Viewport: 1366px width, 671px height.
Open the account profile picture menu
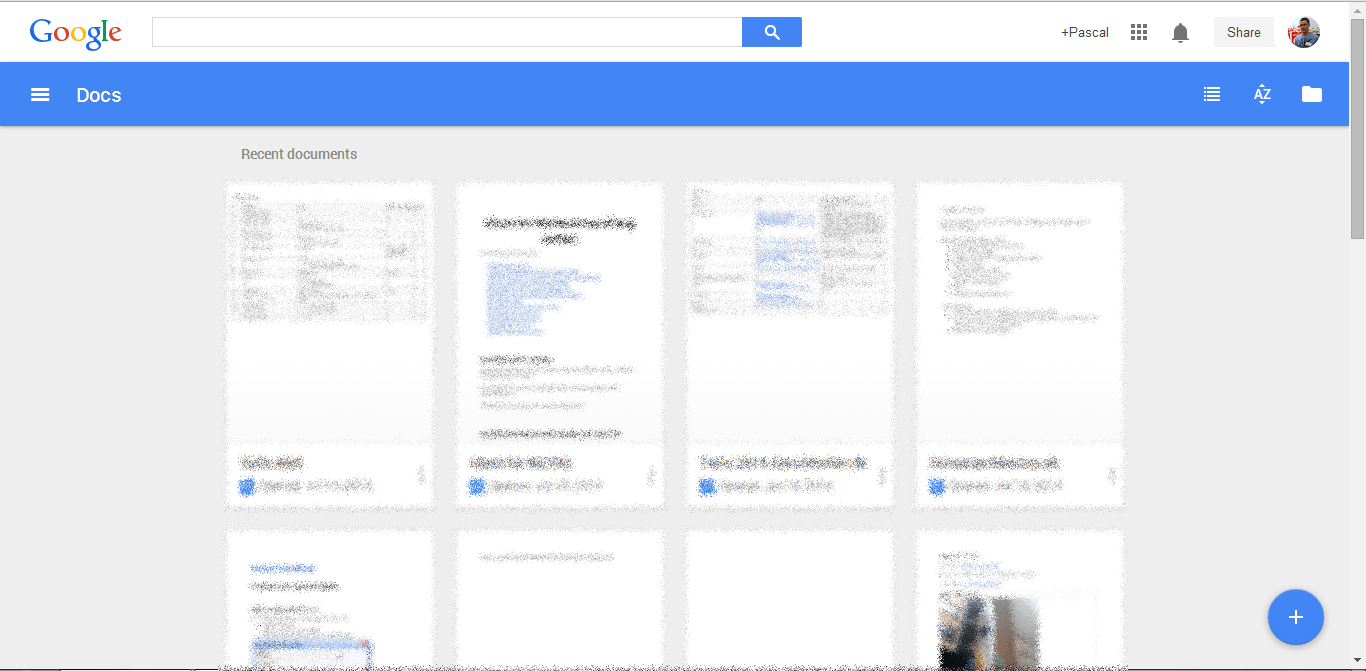pyautogui.click(x=1303, y=32)
